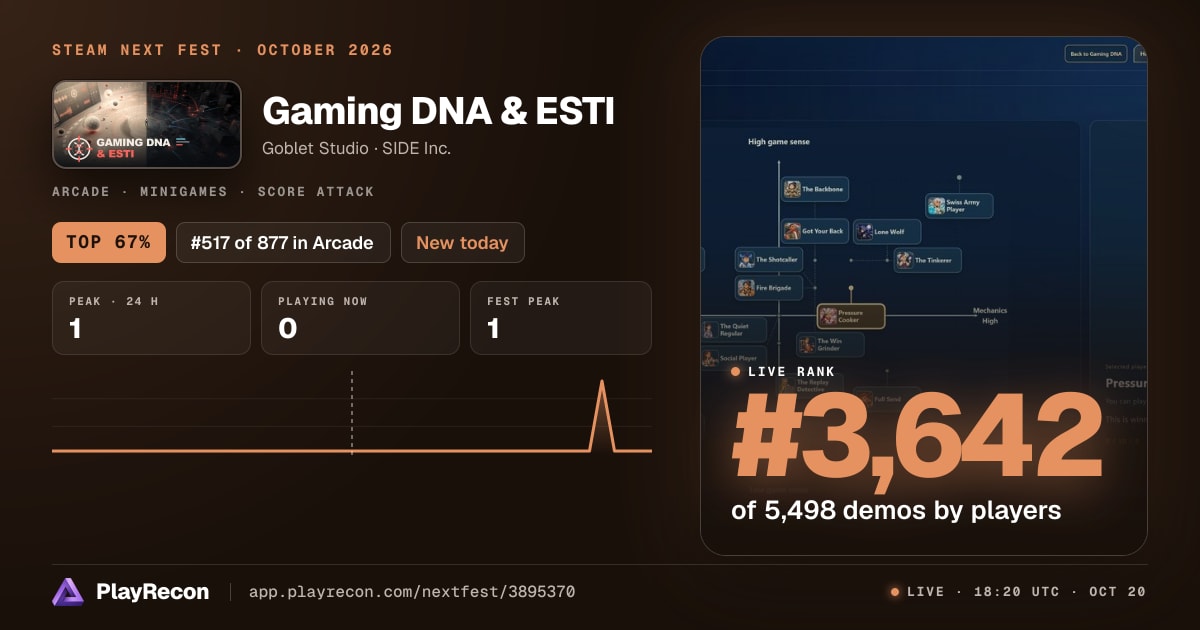The width and height of the screenshot is (1200, 630).
Task: Click the Gaming DNA & ESTI title
Action: [x=438, y=111]
